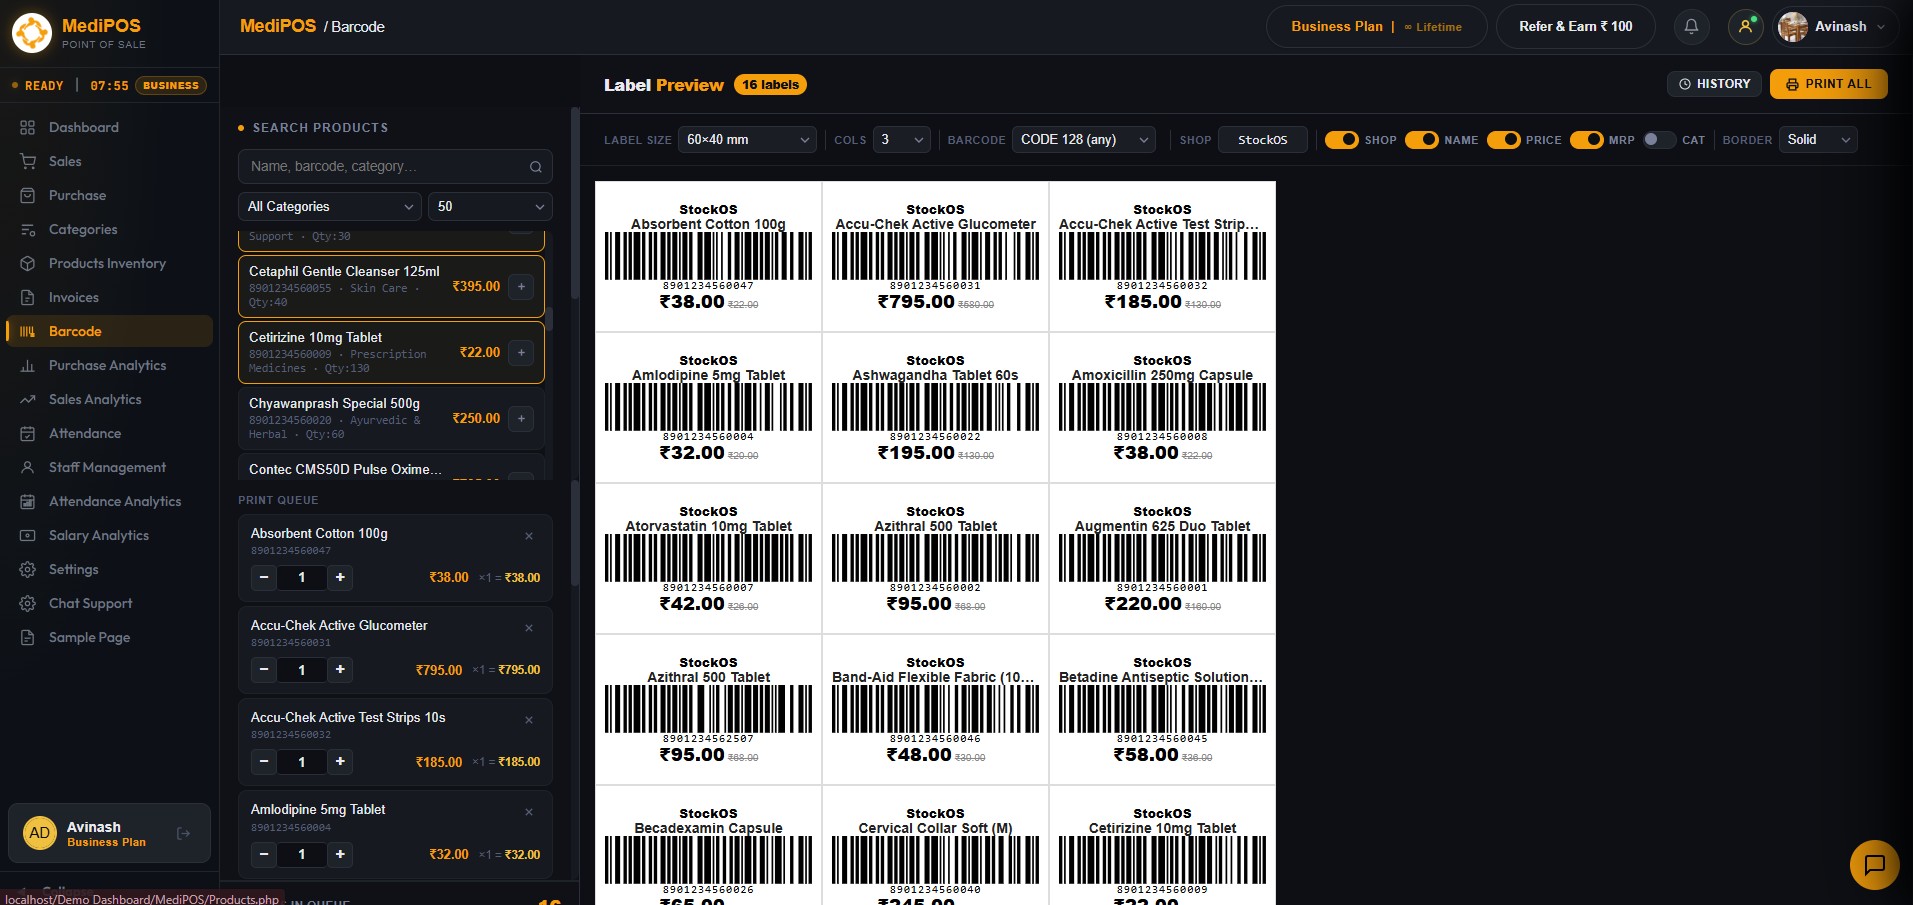Viewport: 1913px width, 905px height.
Task: Click the product search input field
Action: pos(395,167)
